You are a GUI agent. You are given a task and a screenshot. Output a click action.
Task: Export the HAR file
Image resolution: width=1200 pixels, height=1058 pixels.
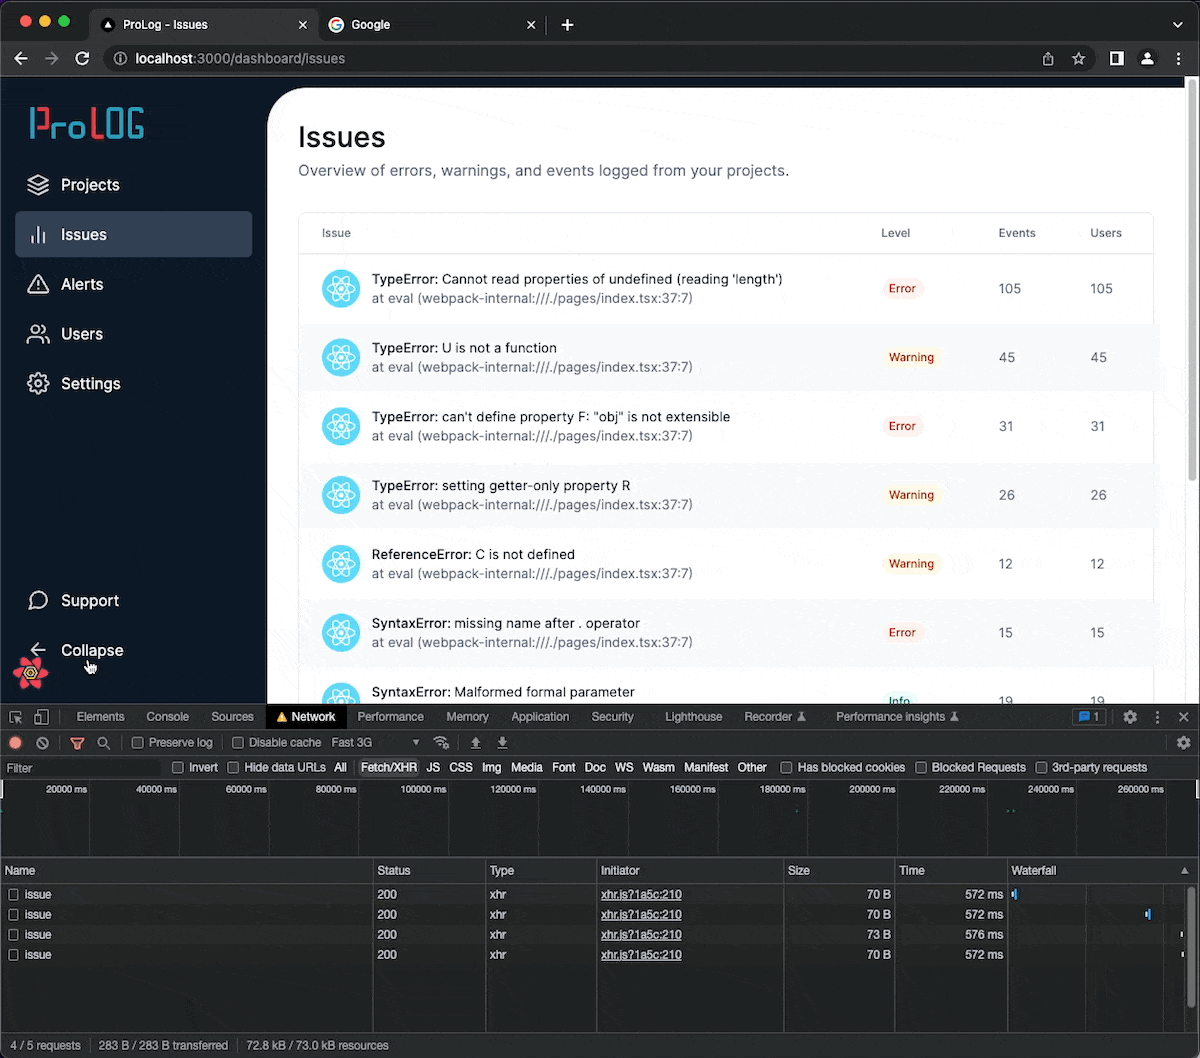503,743
